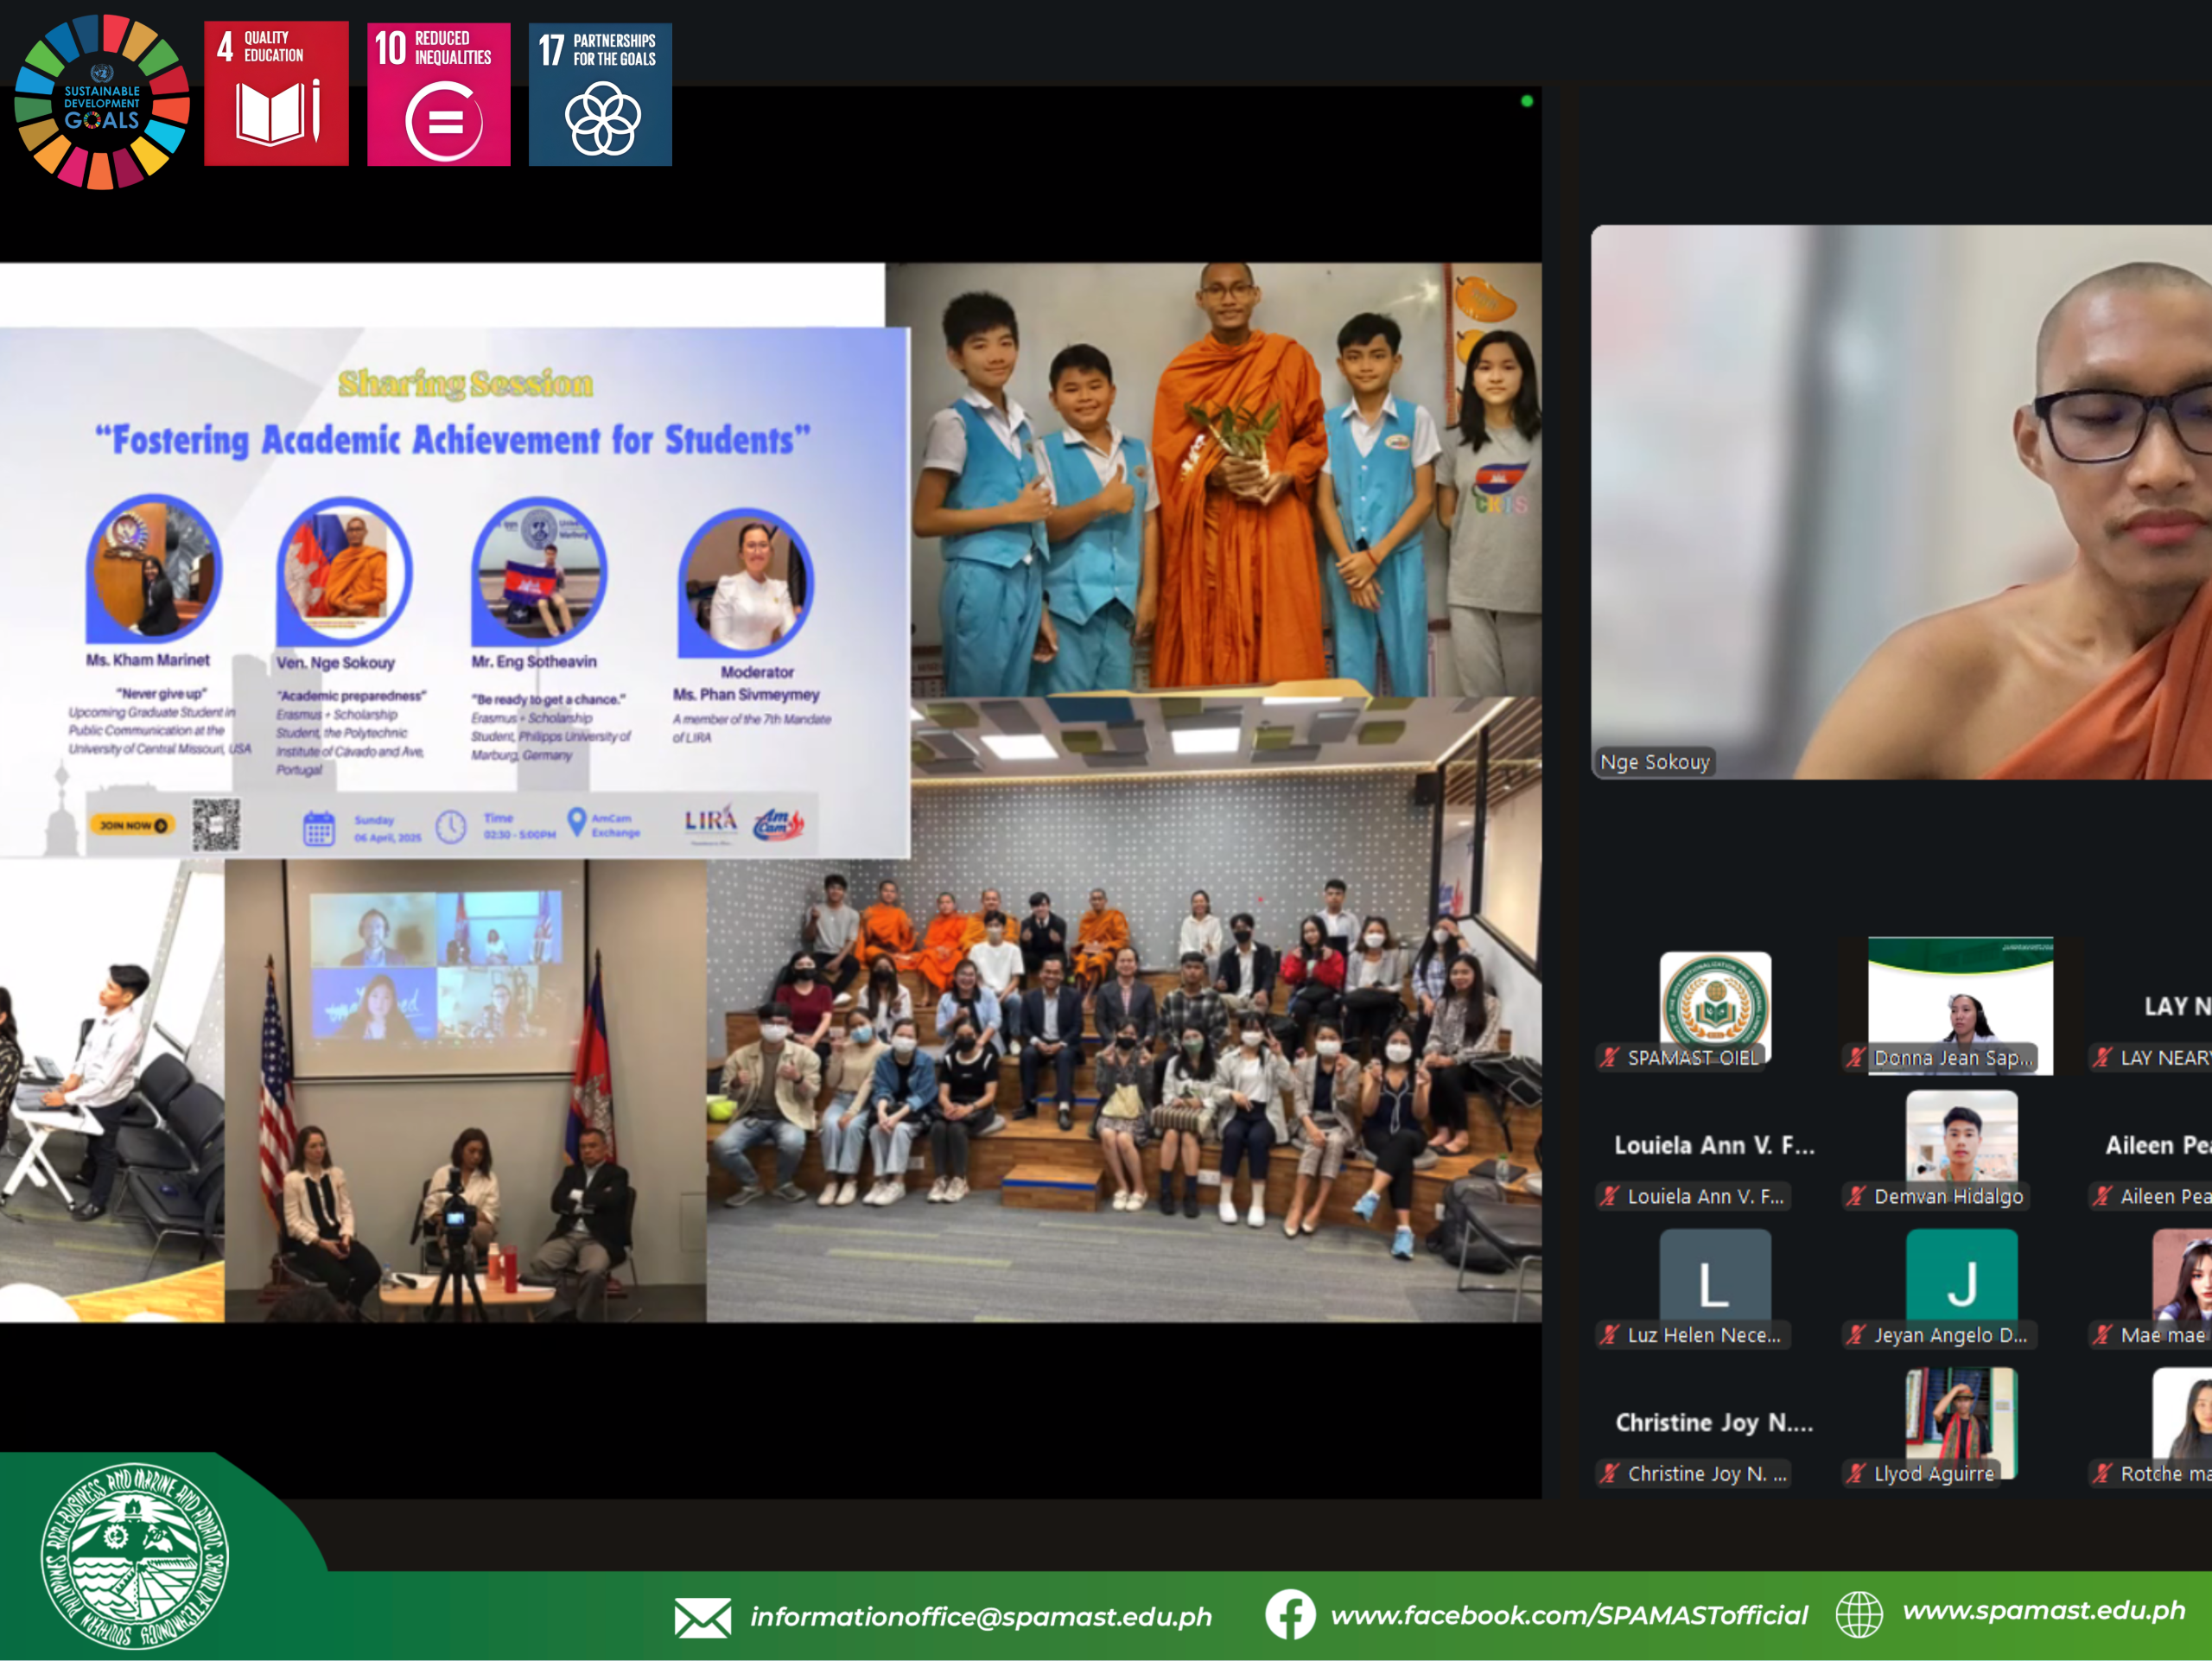Click the Reduced Inequalities goal 10 icon
The image size is (2212, 1661).
coord(438,93)
